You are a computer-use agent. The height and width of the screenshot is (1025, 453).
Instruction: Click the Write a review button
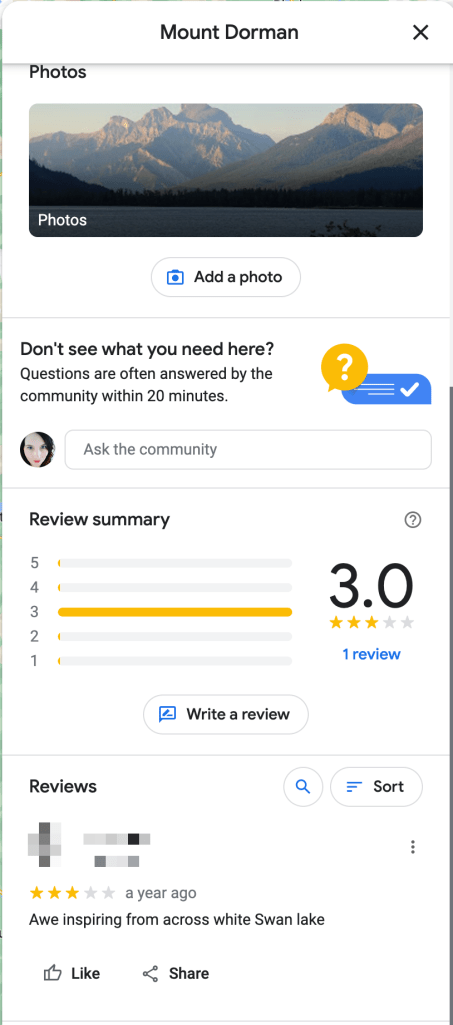226,714
